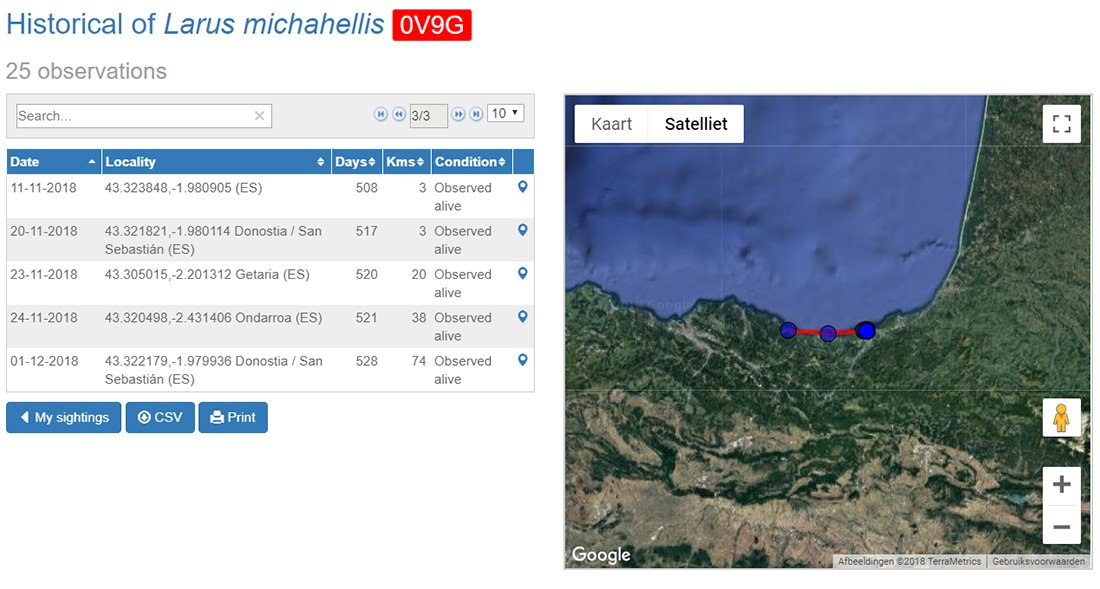Image resolution: width=1100 pixels, height=589 pixels.
Task: Click the Search input field
Action: point(133,116)
